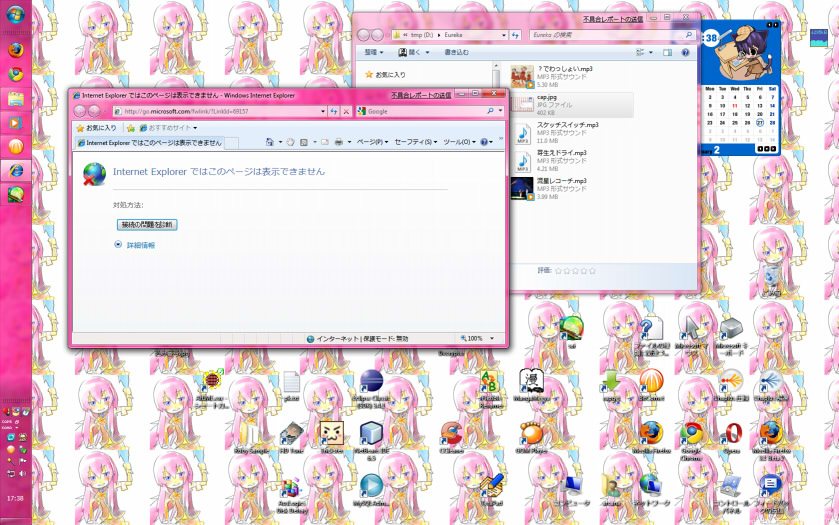Open the Recycle Bin desktop icon
This screenshot has height=525, width=839.
point(771,281)
